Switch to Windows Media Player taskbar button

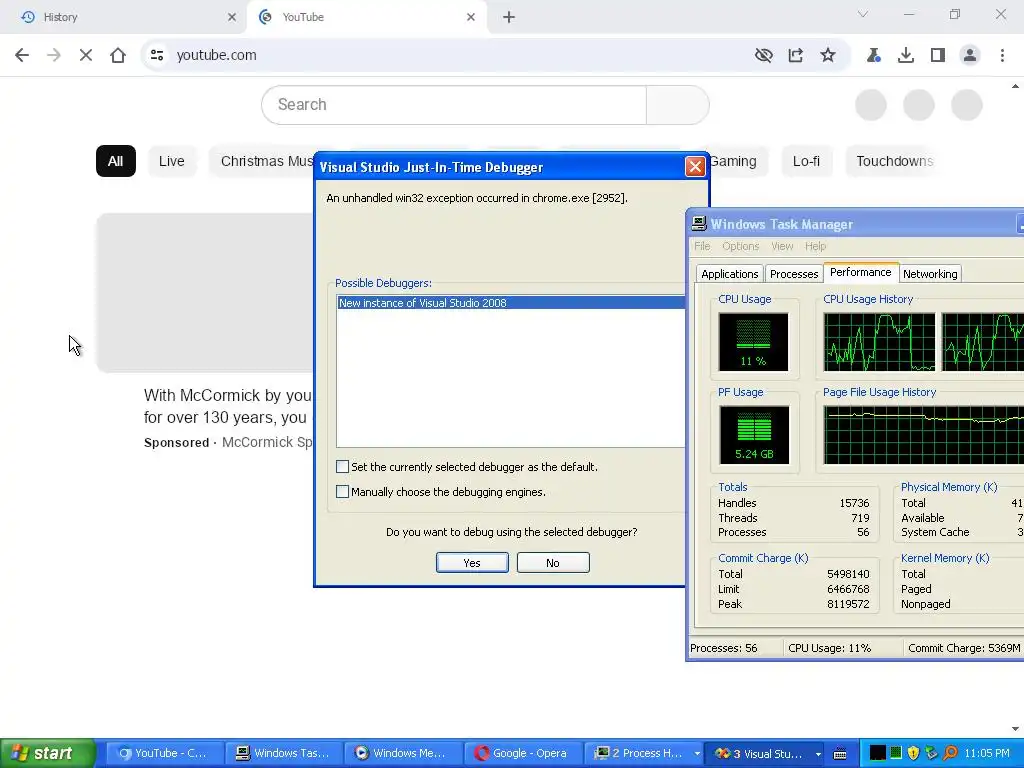(x=403, y=754)
